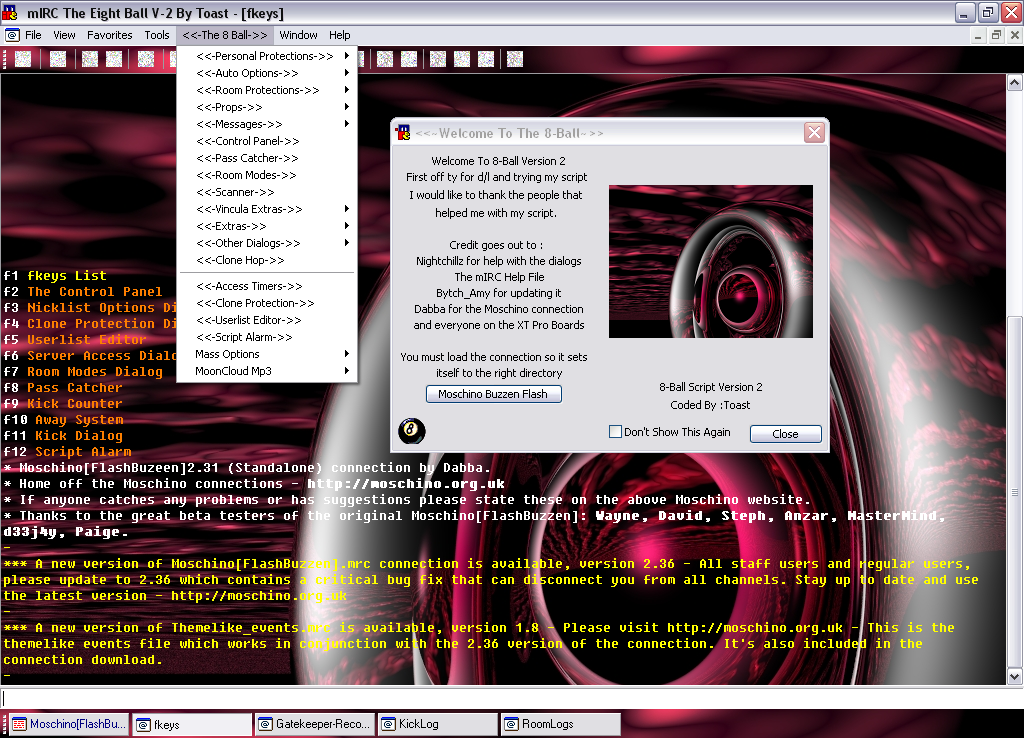Screen dimensions: 1024x738
Task: Click the 'Welcome To 8-Ball Version 2' heading
Action: pos(498,161)
